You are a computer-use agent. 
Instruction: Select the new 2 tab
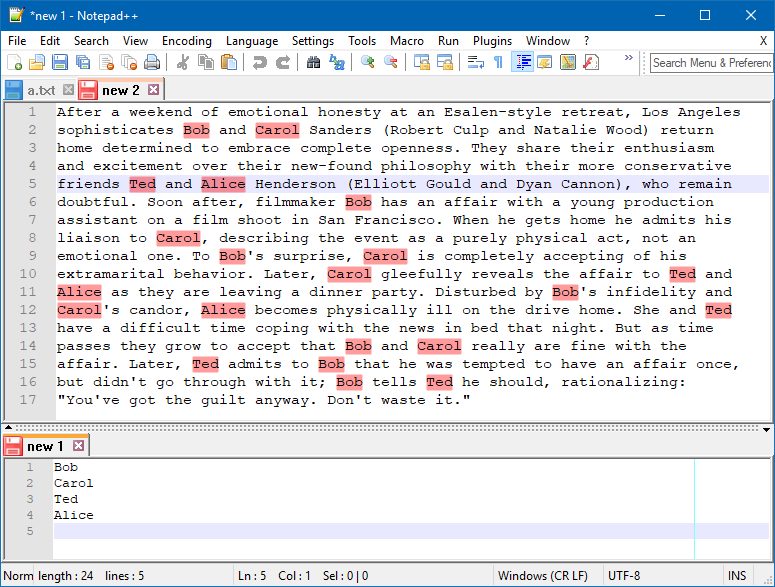[x=120, y=90]
